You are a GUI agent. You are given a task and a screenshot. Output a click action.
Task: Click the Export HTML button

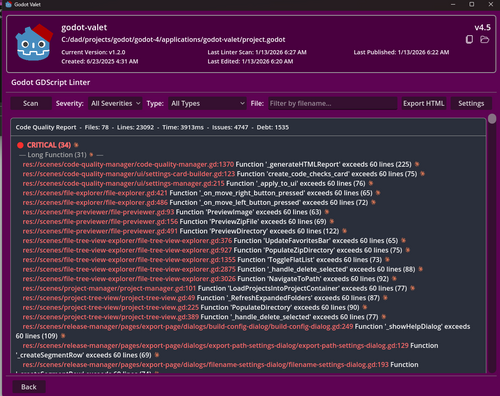pos(424,103)
